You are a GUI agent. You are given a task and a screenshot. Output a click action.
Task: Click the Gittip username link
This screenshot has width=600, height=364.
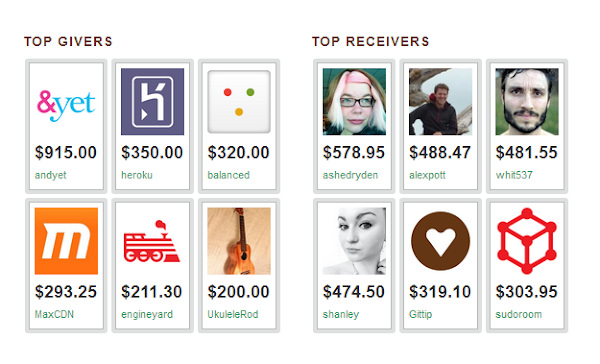tap(421, 315)
